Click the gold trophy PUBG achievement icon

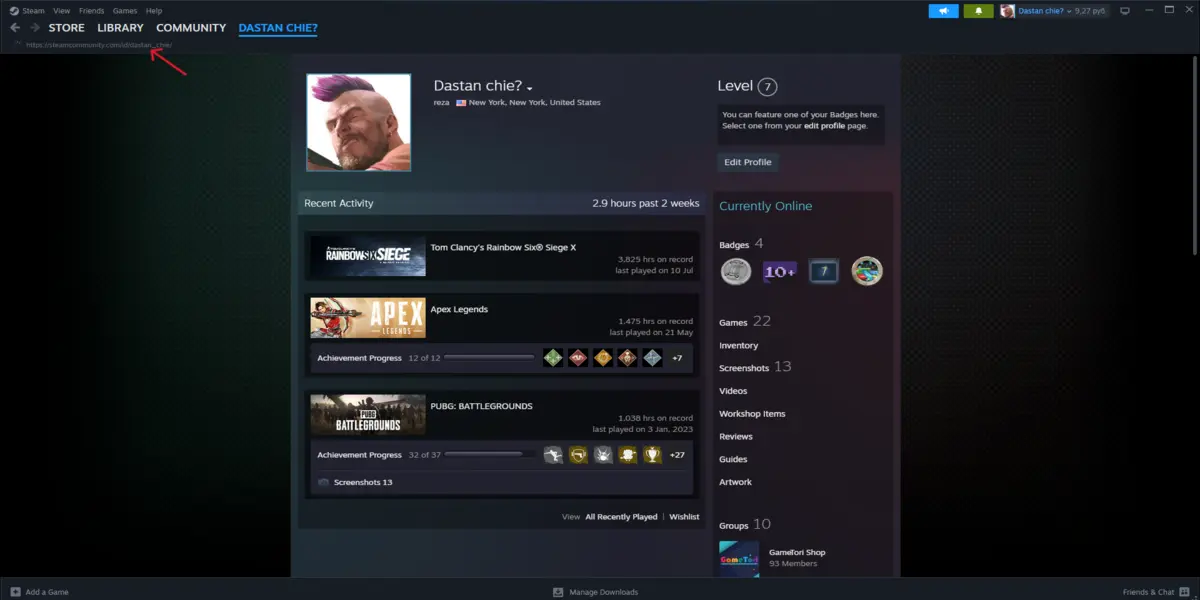pyautogui.click(x=653, y=455)
